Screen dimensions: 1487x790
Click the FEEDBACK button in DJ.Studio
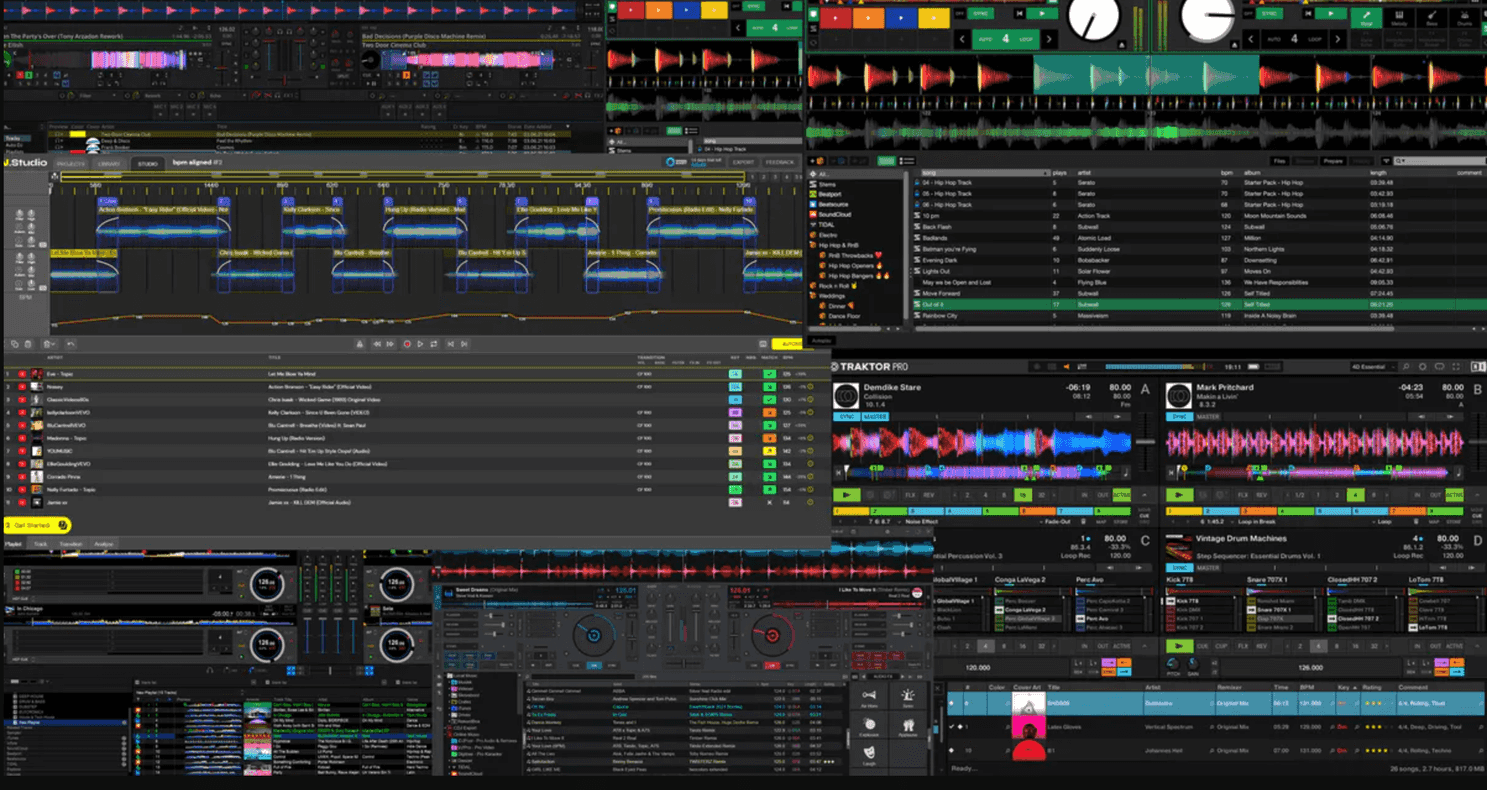coord(781,162)
